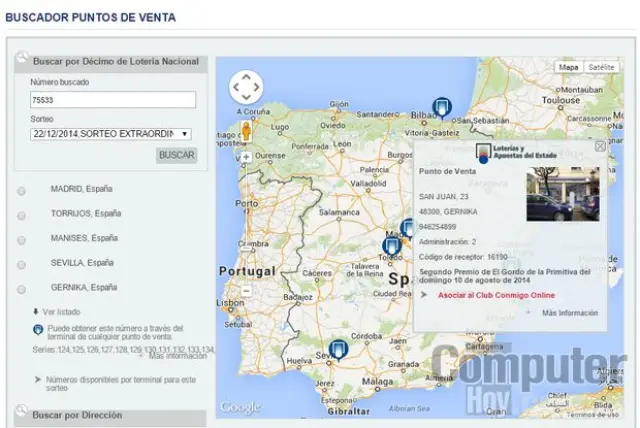
Task: Click the Toledo area map marker
Action: pos(391,245)
